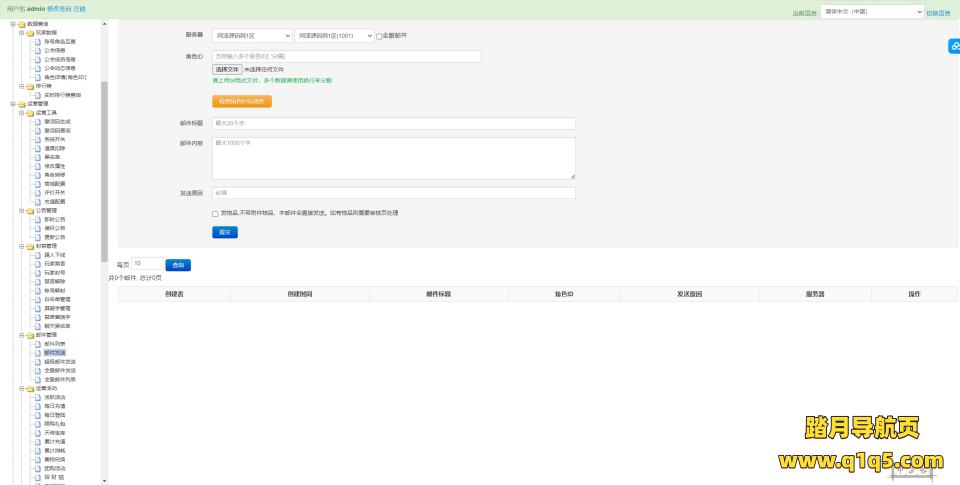Open the server dropdown showing (1001)

click(x=333, y=35)
